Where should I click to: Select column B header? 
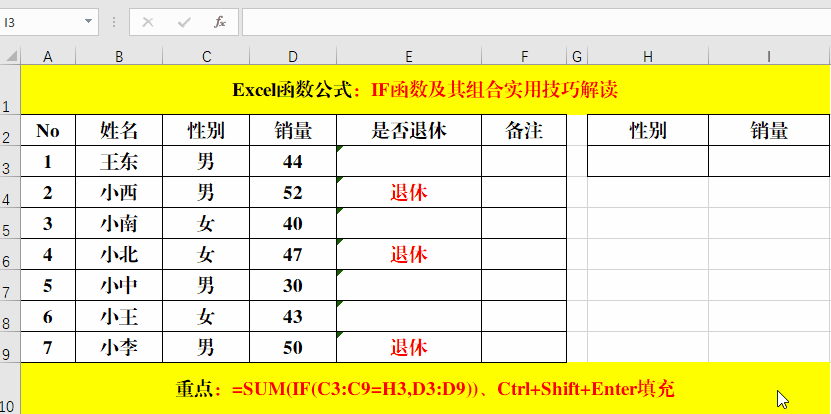point(119,56)
